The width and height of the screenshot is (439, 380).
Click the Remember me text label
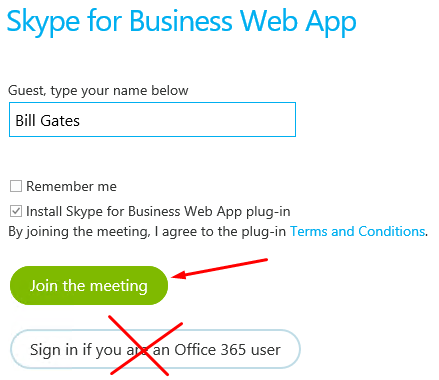coord(71,186)
